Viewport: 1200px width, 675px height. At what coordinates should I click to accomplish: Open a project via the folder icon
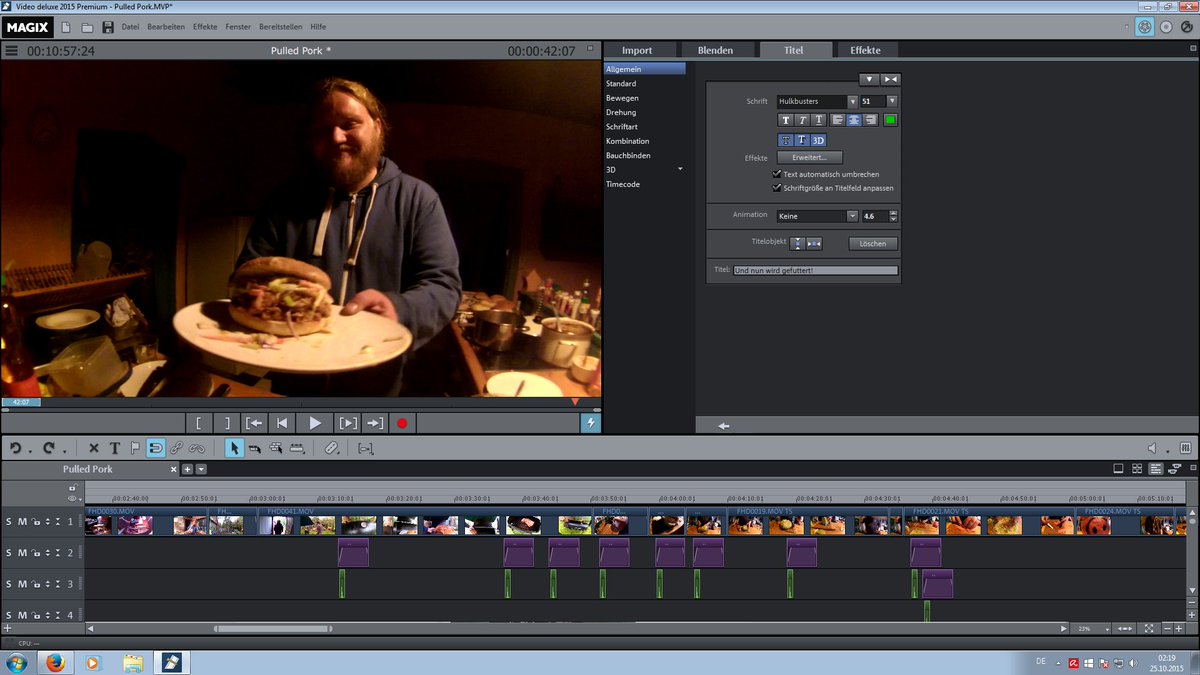pos(87,27)
